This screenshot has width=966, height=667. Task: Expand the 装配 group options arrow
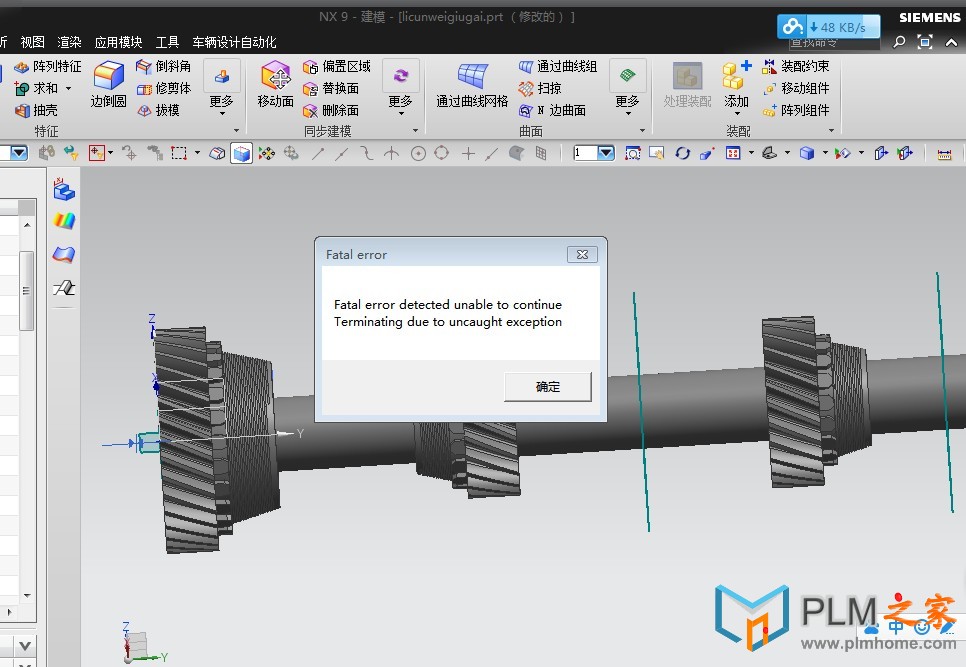click(831, 131)
